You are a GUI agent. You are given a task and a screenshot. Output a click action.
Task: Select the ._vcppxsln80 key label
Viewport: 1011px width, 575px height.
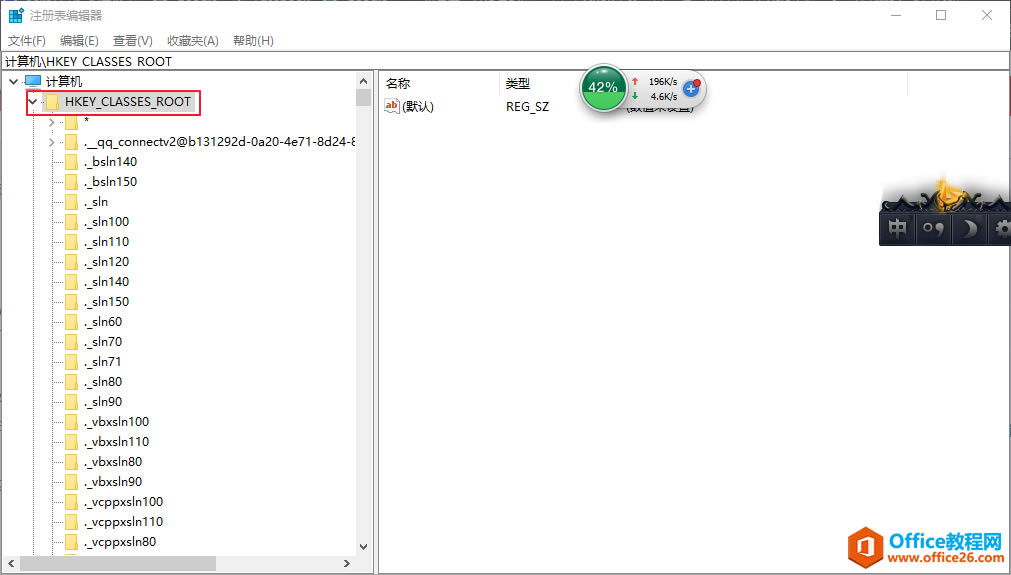pos(120,541)
